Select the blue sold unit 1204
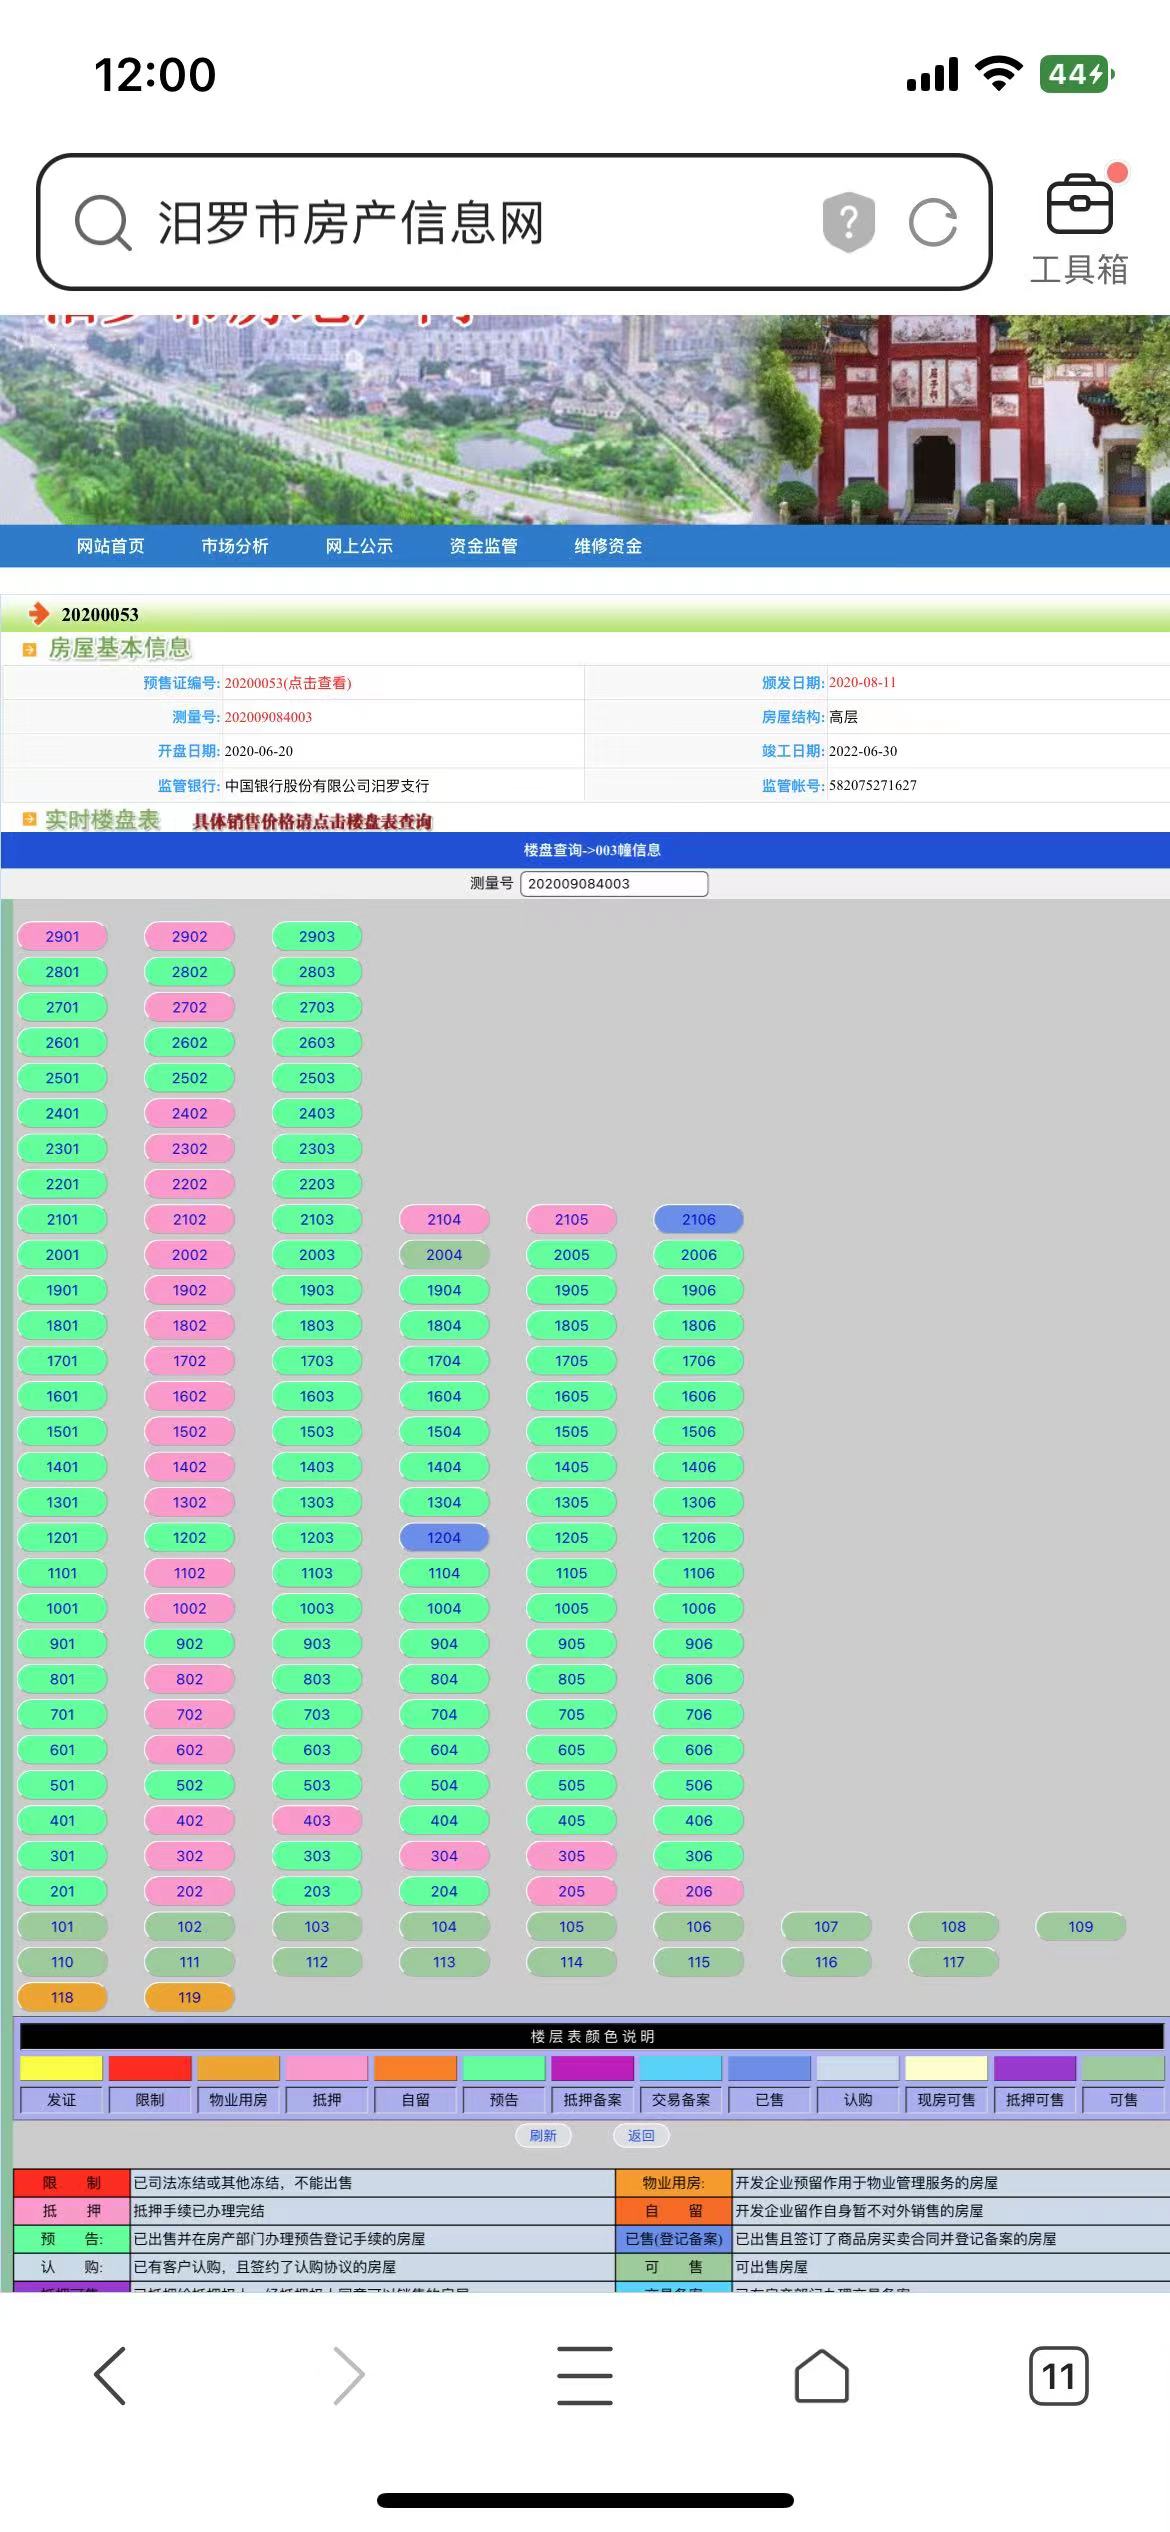The image size is (1170, 2532). (x=444, y=1538)
